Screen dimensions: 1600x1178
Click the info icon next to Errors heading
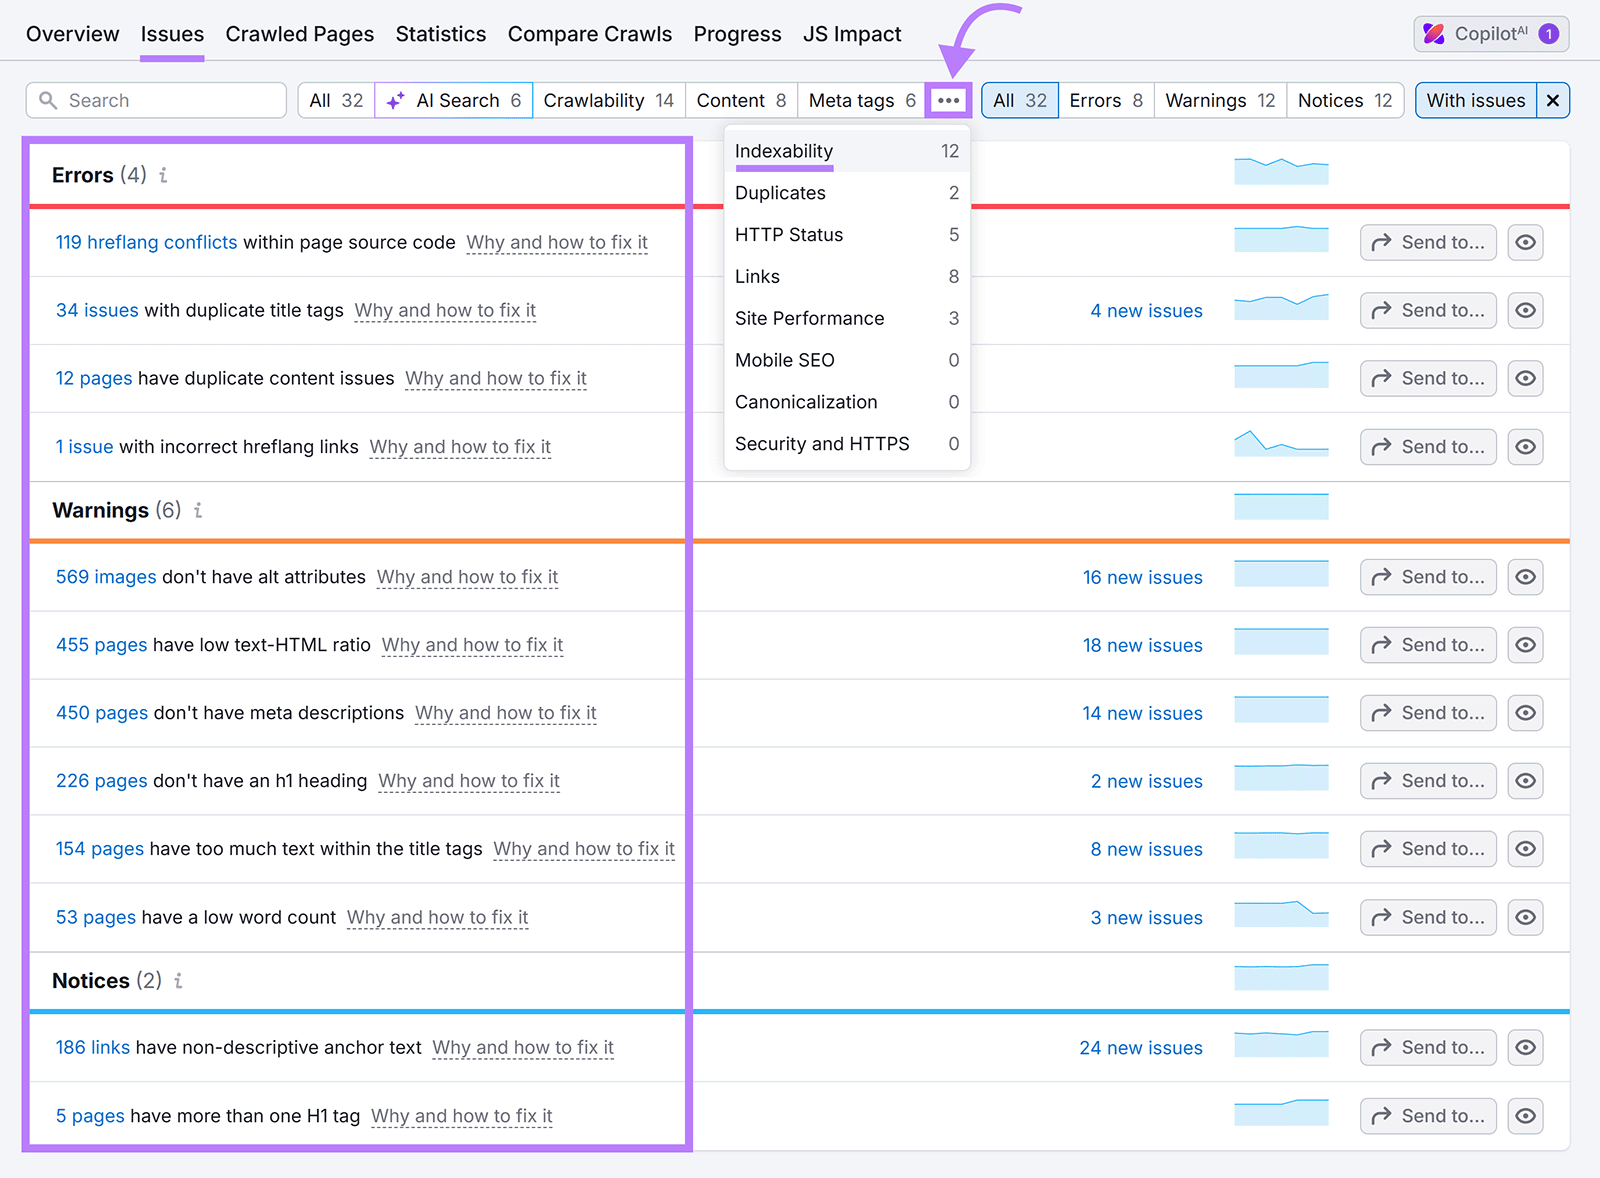pyautogui.click(x=163, y=175)
